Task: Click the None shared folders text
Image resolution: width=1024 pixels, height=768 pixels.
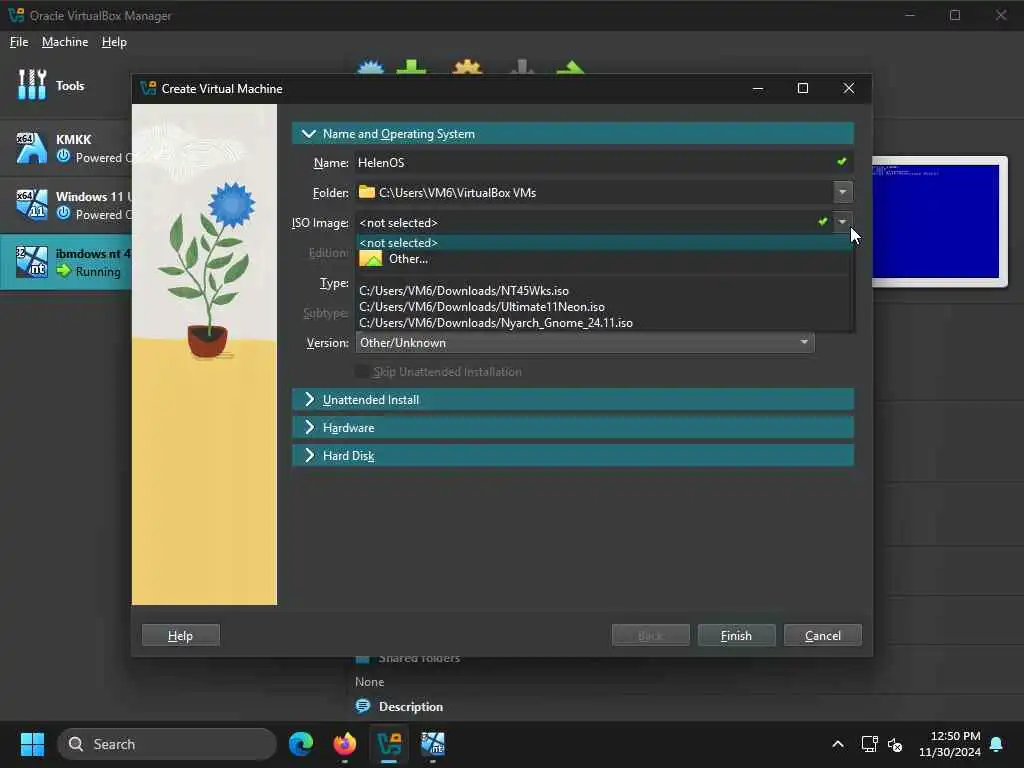Action: click(x=370, y=682)
